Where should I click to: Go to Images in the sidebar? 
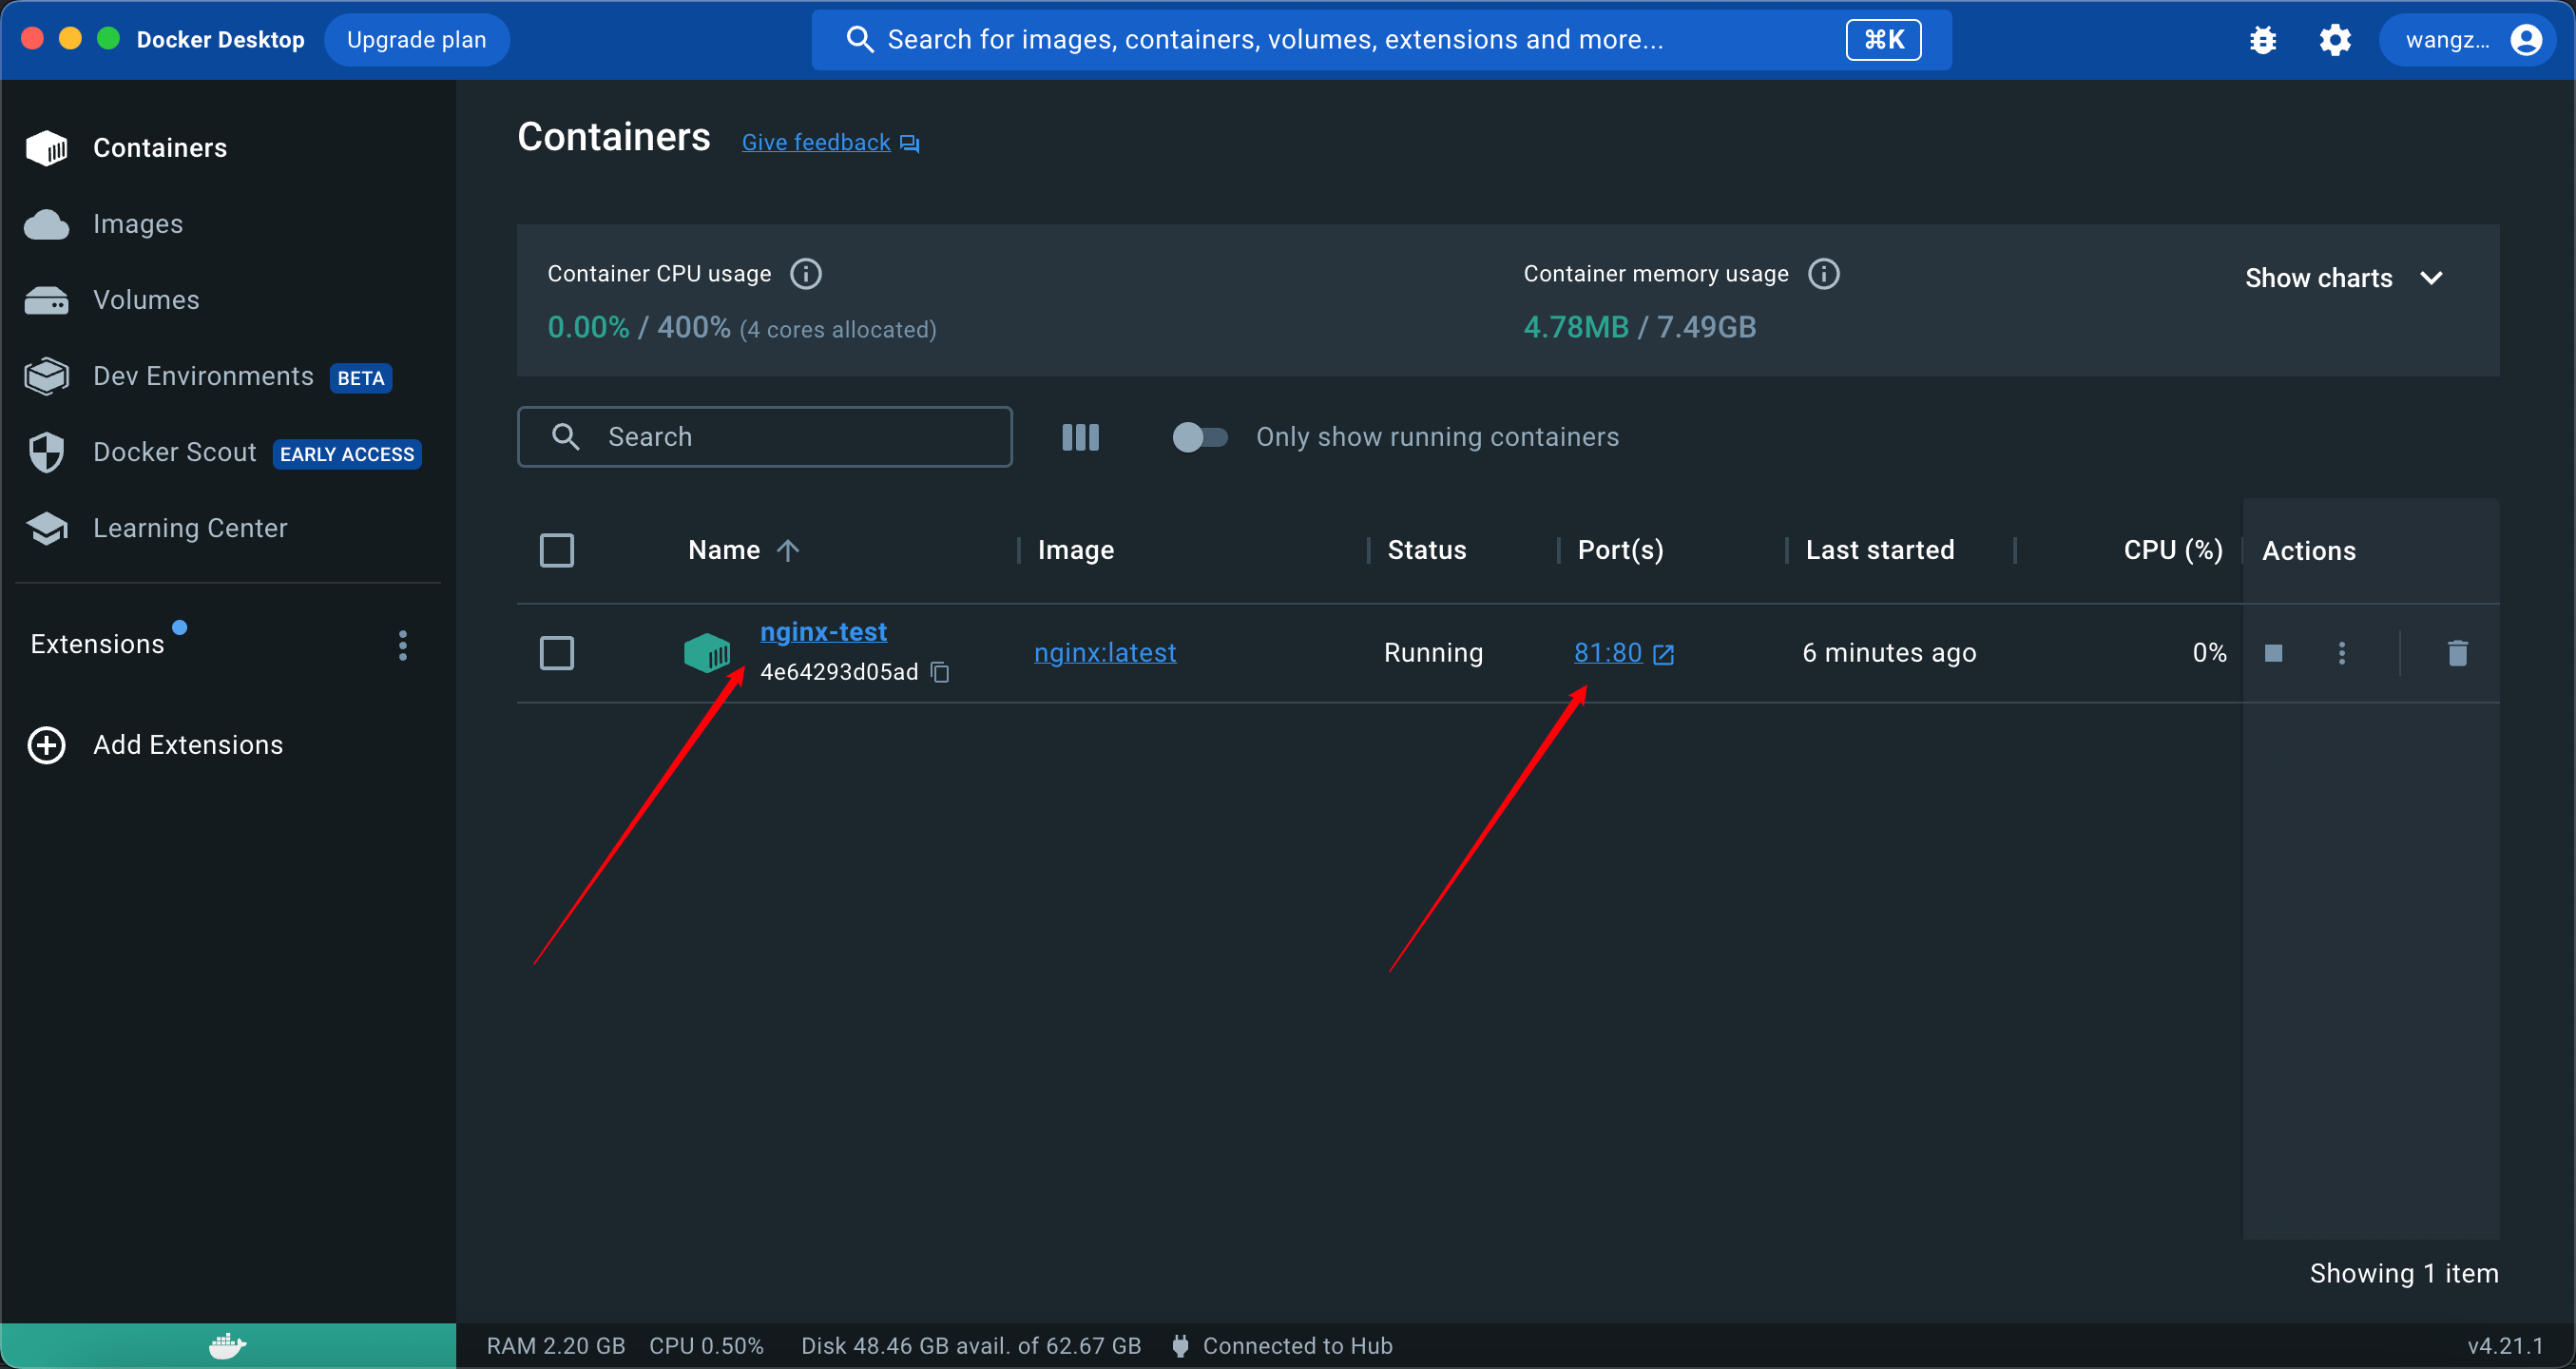click(x=138, y=224)
